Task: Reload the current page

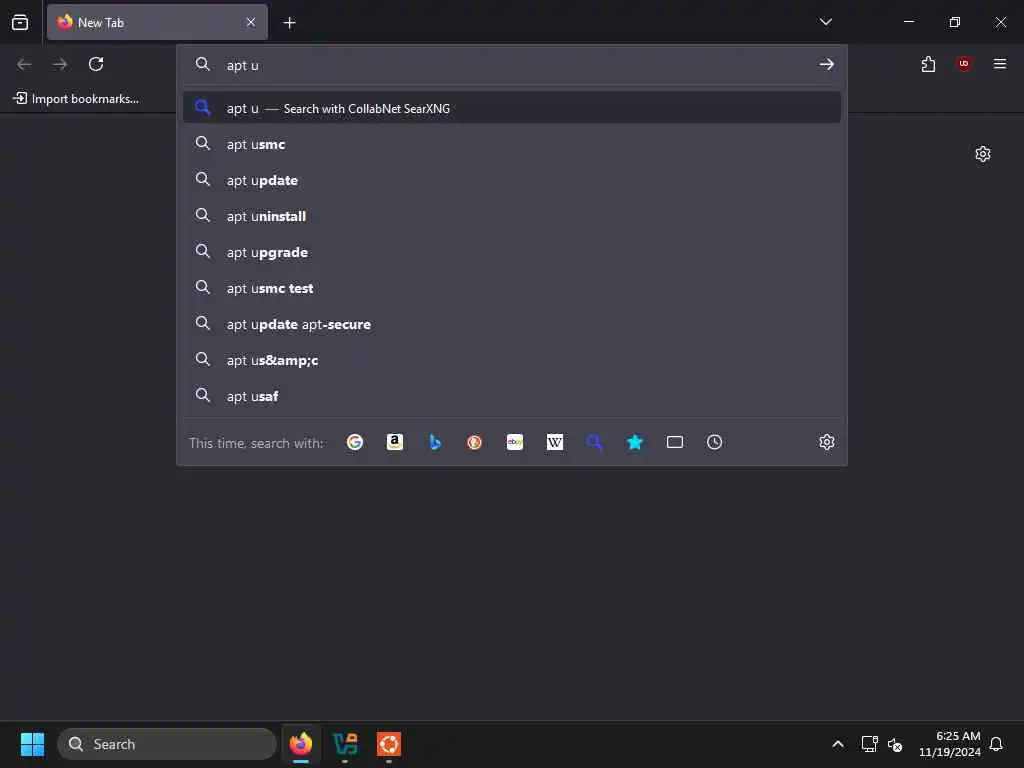Action: (x=96, y=64)
